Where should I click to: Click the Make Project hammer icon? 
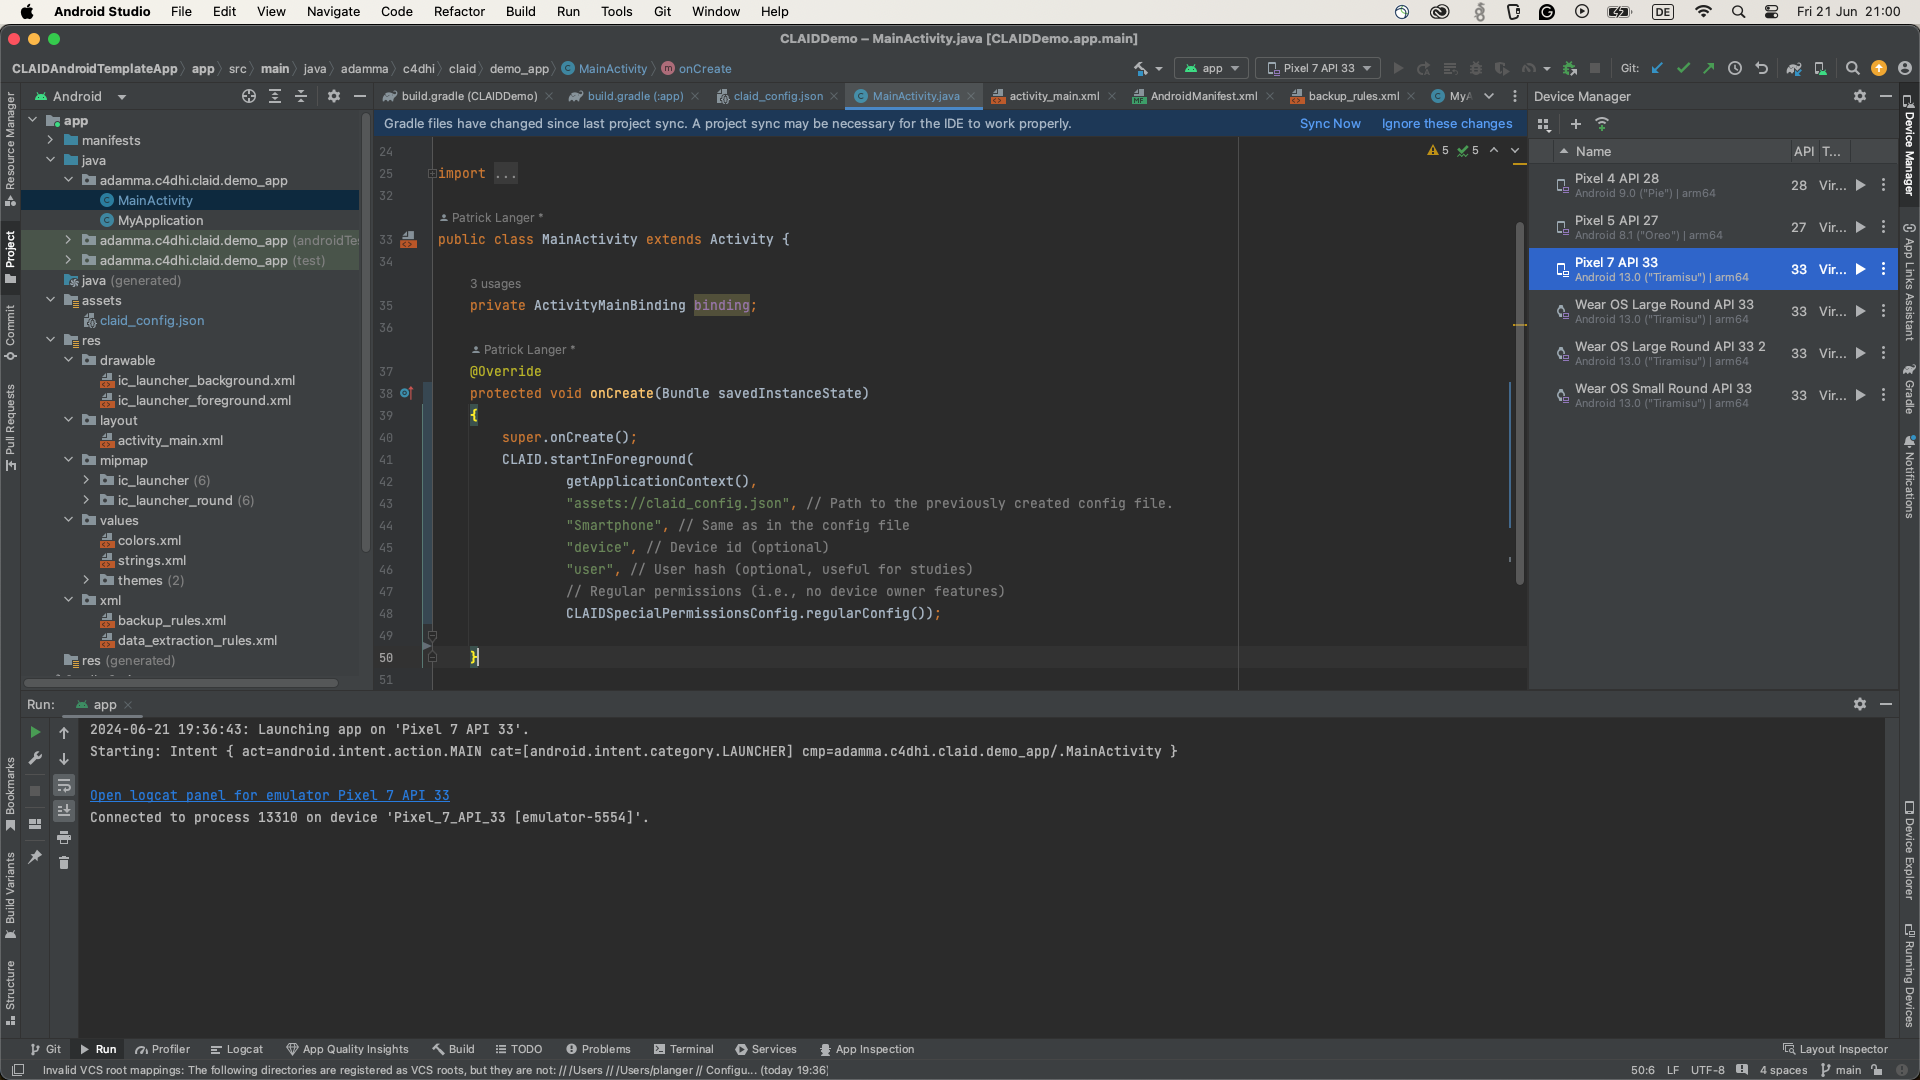[1140, 69]
